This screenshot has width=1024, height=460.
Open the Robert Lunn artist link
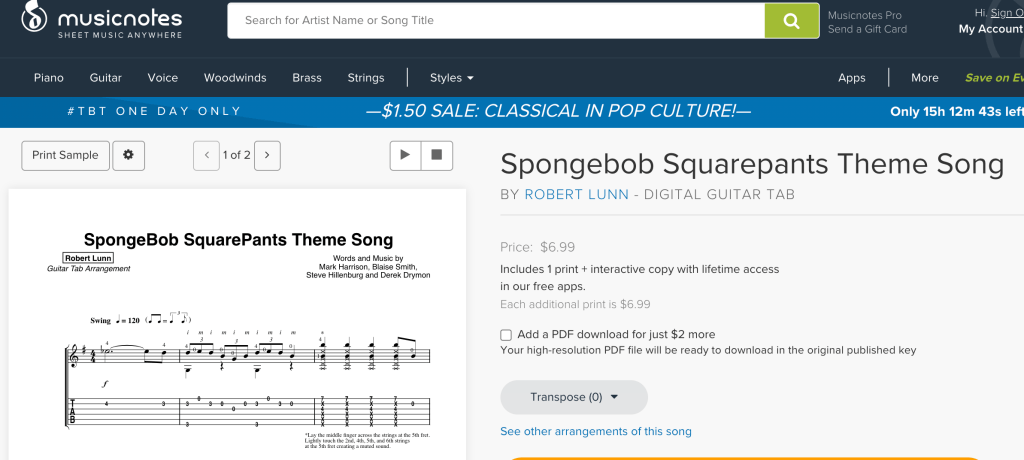coord(576,194)
